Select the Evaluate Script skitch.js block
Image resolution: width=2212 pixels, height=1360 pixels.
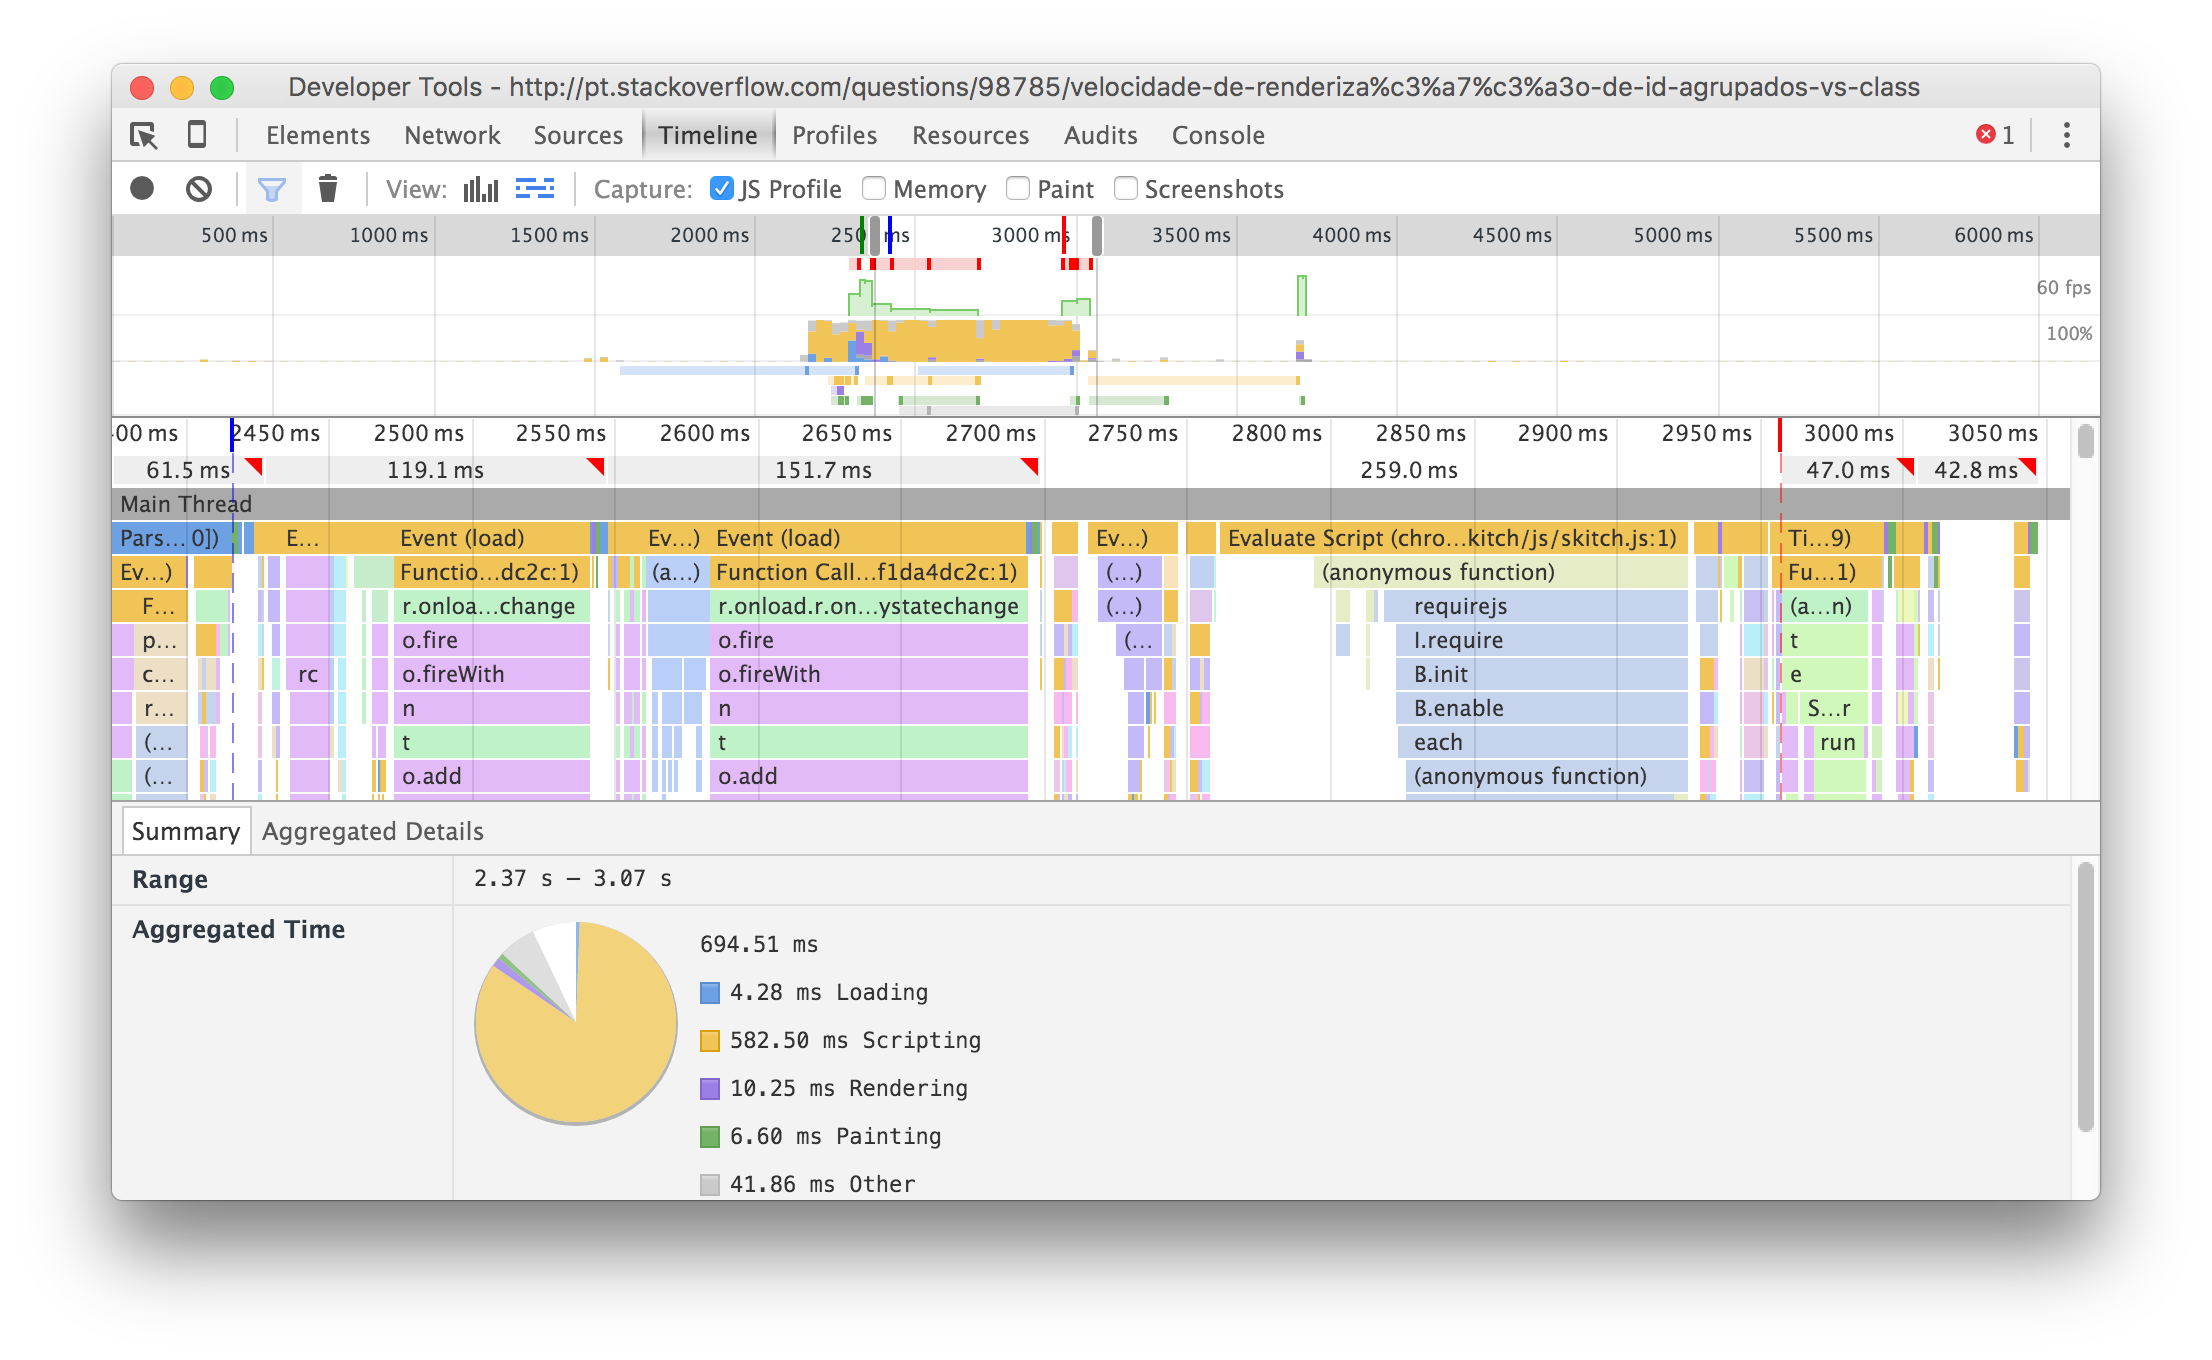click(1453, 538)
